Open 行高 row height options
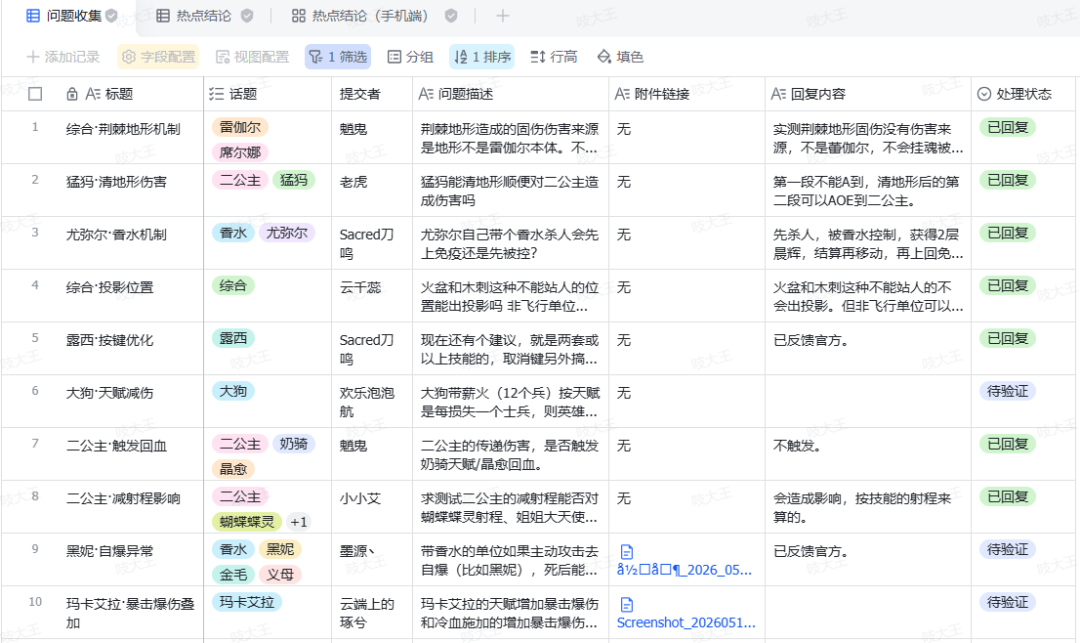This screenshot has width=1080, height=643. point(554,56)
